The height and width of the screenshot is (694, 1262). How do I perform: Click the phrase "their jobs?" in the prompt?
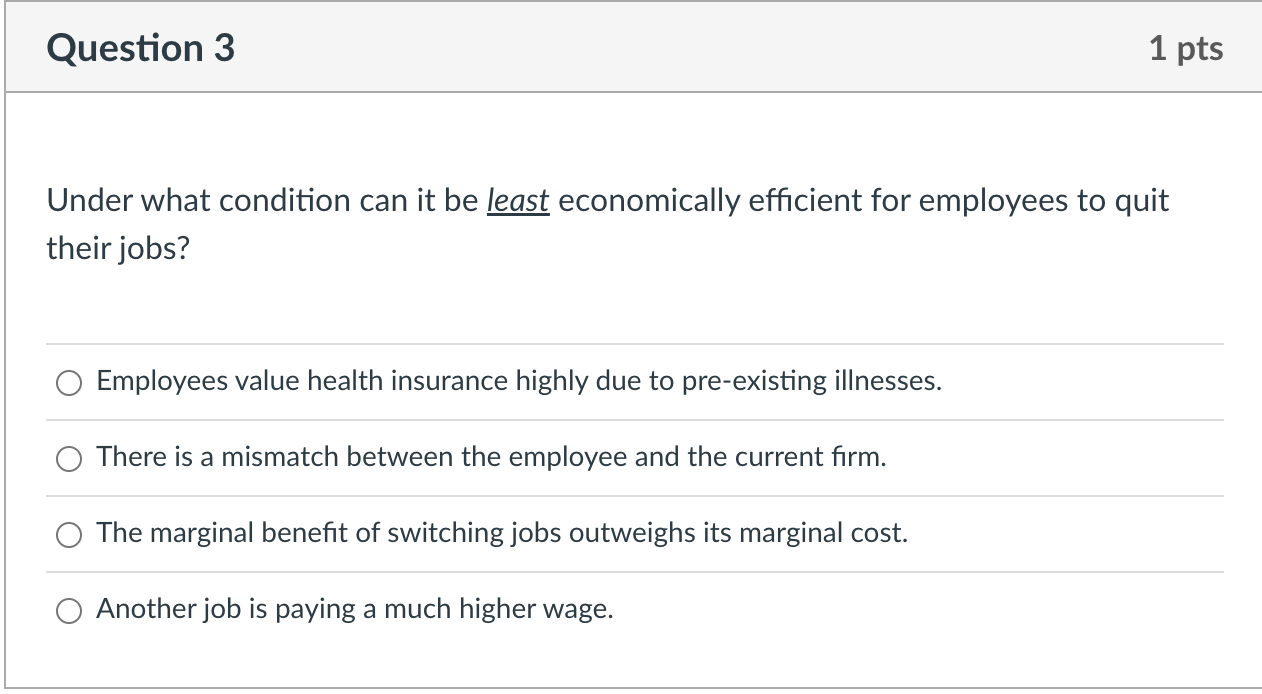pyautogui.click(x=118, y=250)
